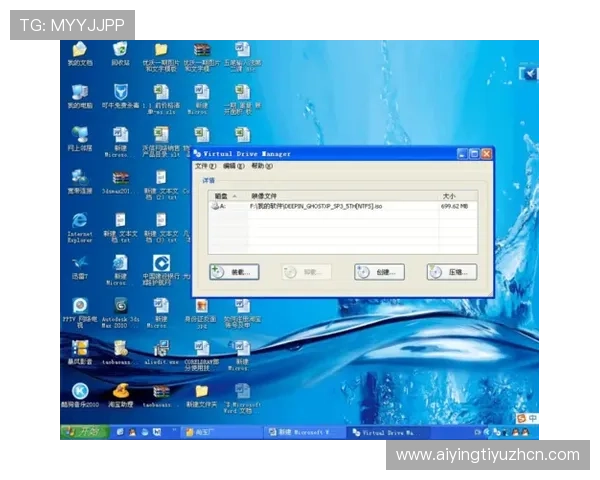600x480 pixels.
Task: Click the 装载 (Mount) button
Action: (x=234, y=272)
